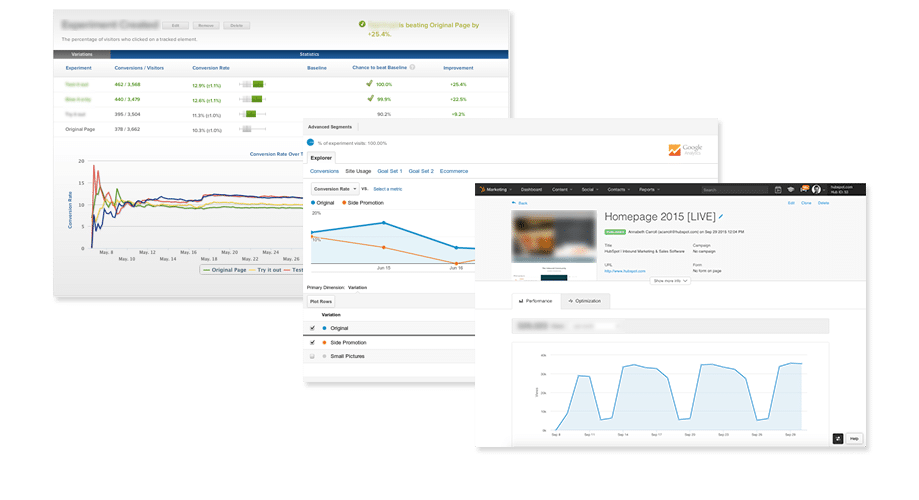This screenshot has width=919, height=500.
Task: Open the Goal Set 2 sub-tab
Action: click(421, 171)
